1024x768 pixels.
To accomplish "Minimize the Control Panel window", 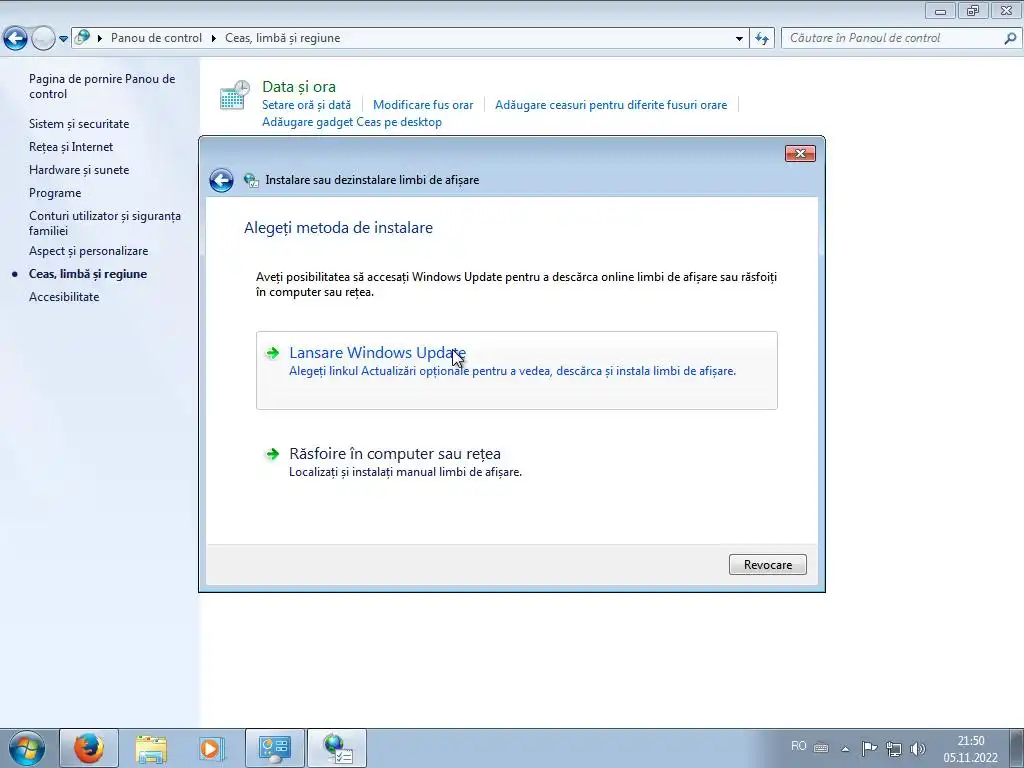I will coord(940,10).
